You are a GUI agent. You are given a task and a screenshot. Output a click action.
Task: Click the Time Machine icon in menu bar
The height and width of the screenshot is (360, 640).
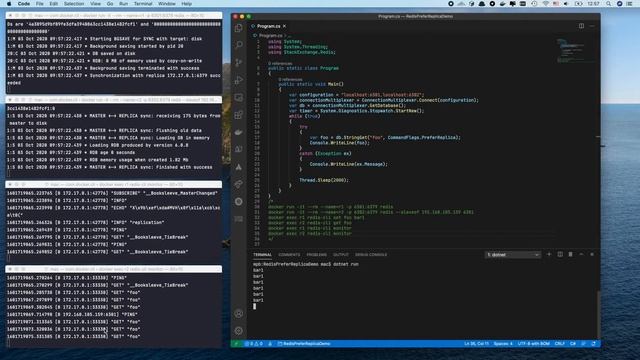coord(534,4)
